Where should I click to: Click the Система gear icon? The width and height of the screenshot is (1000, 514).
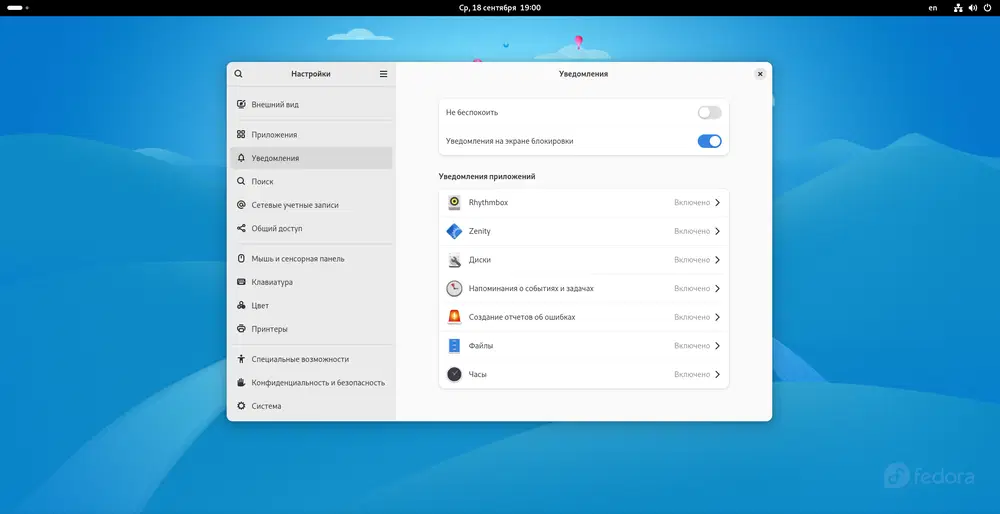click(241, 406)
